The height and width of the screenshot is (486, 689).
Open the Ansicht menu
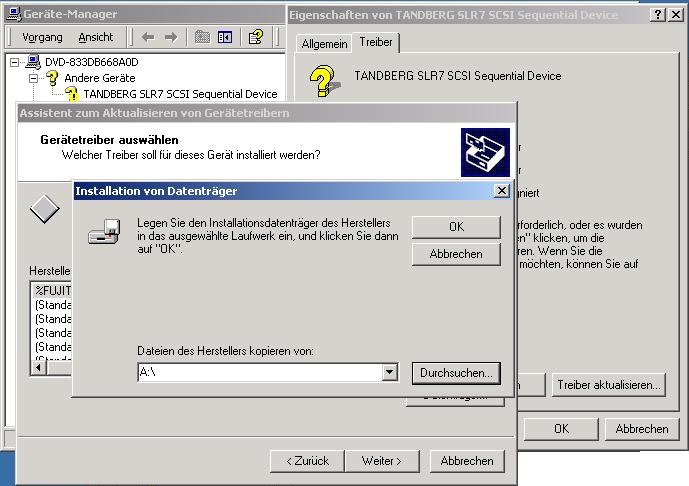coord(96,37)
